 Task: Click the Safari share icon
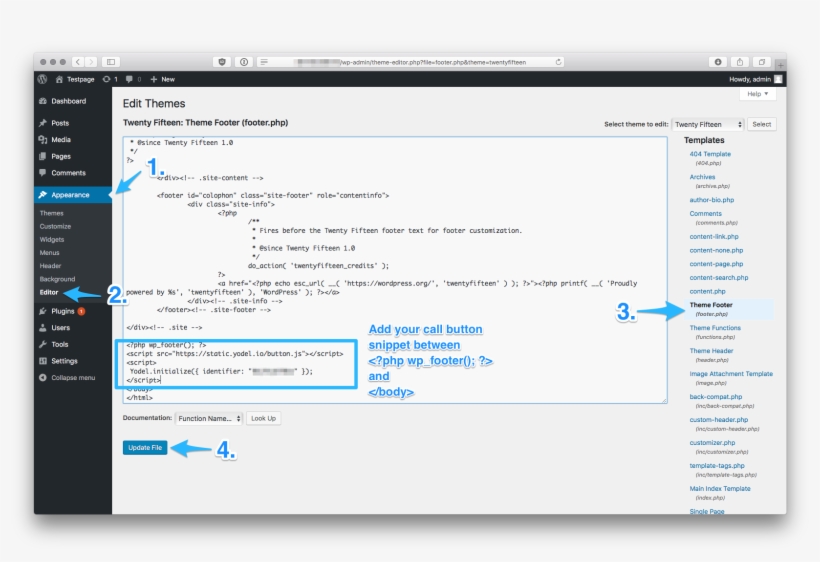tap(739, 62)
